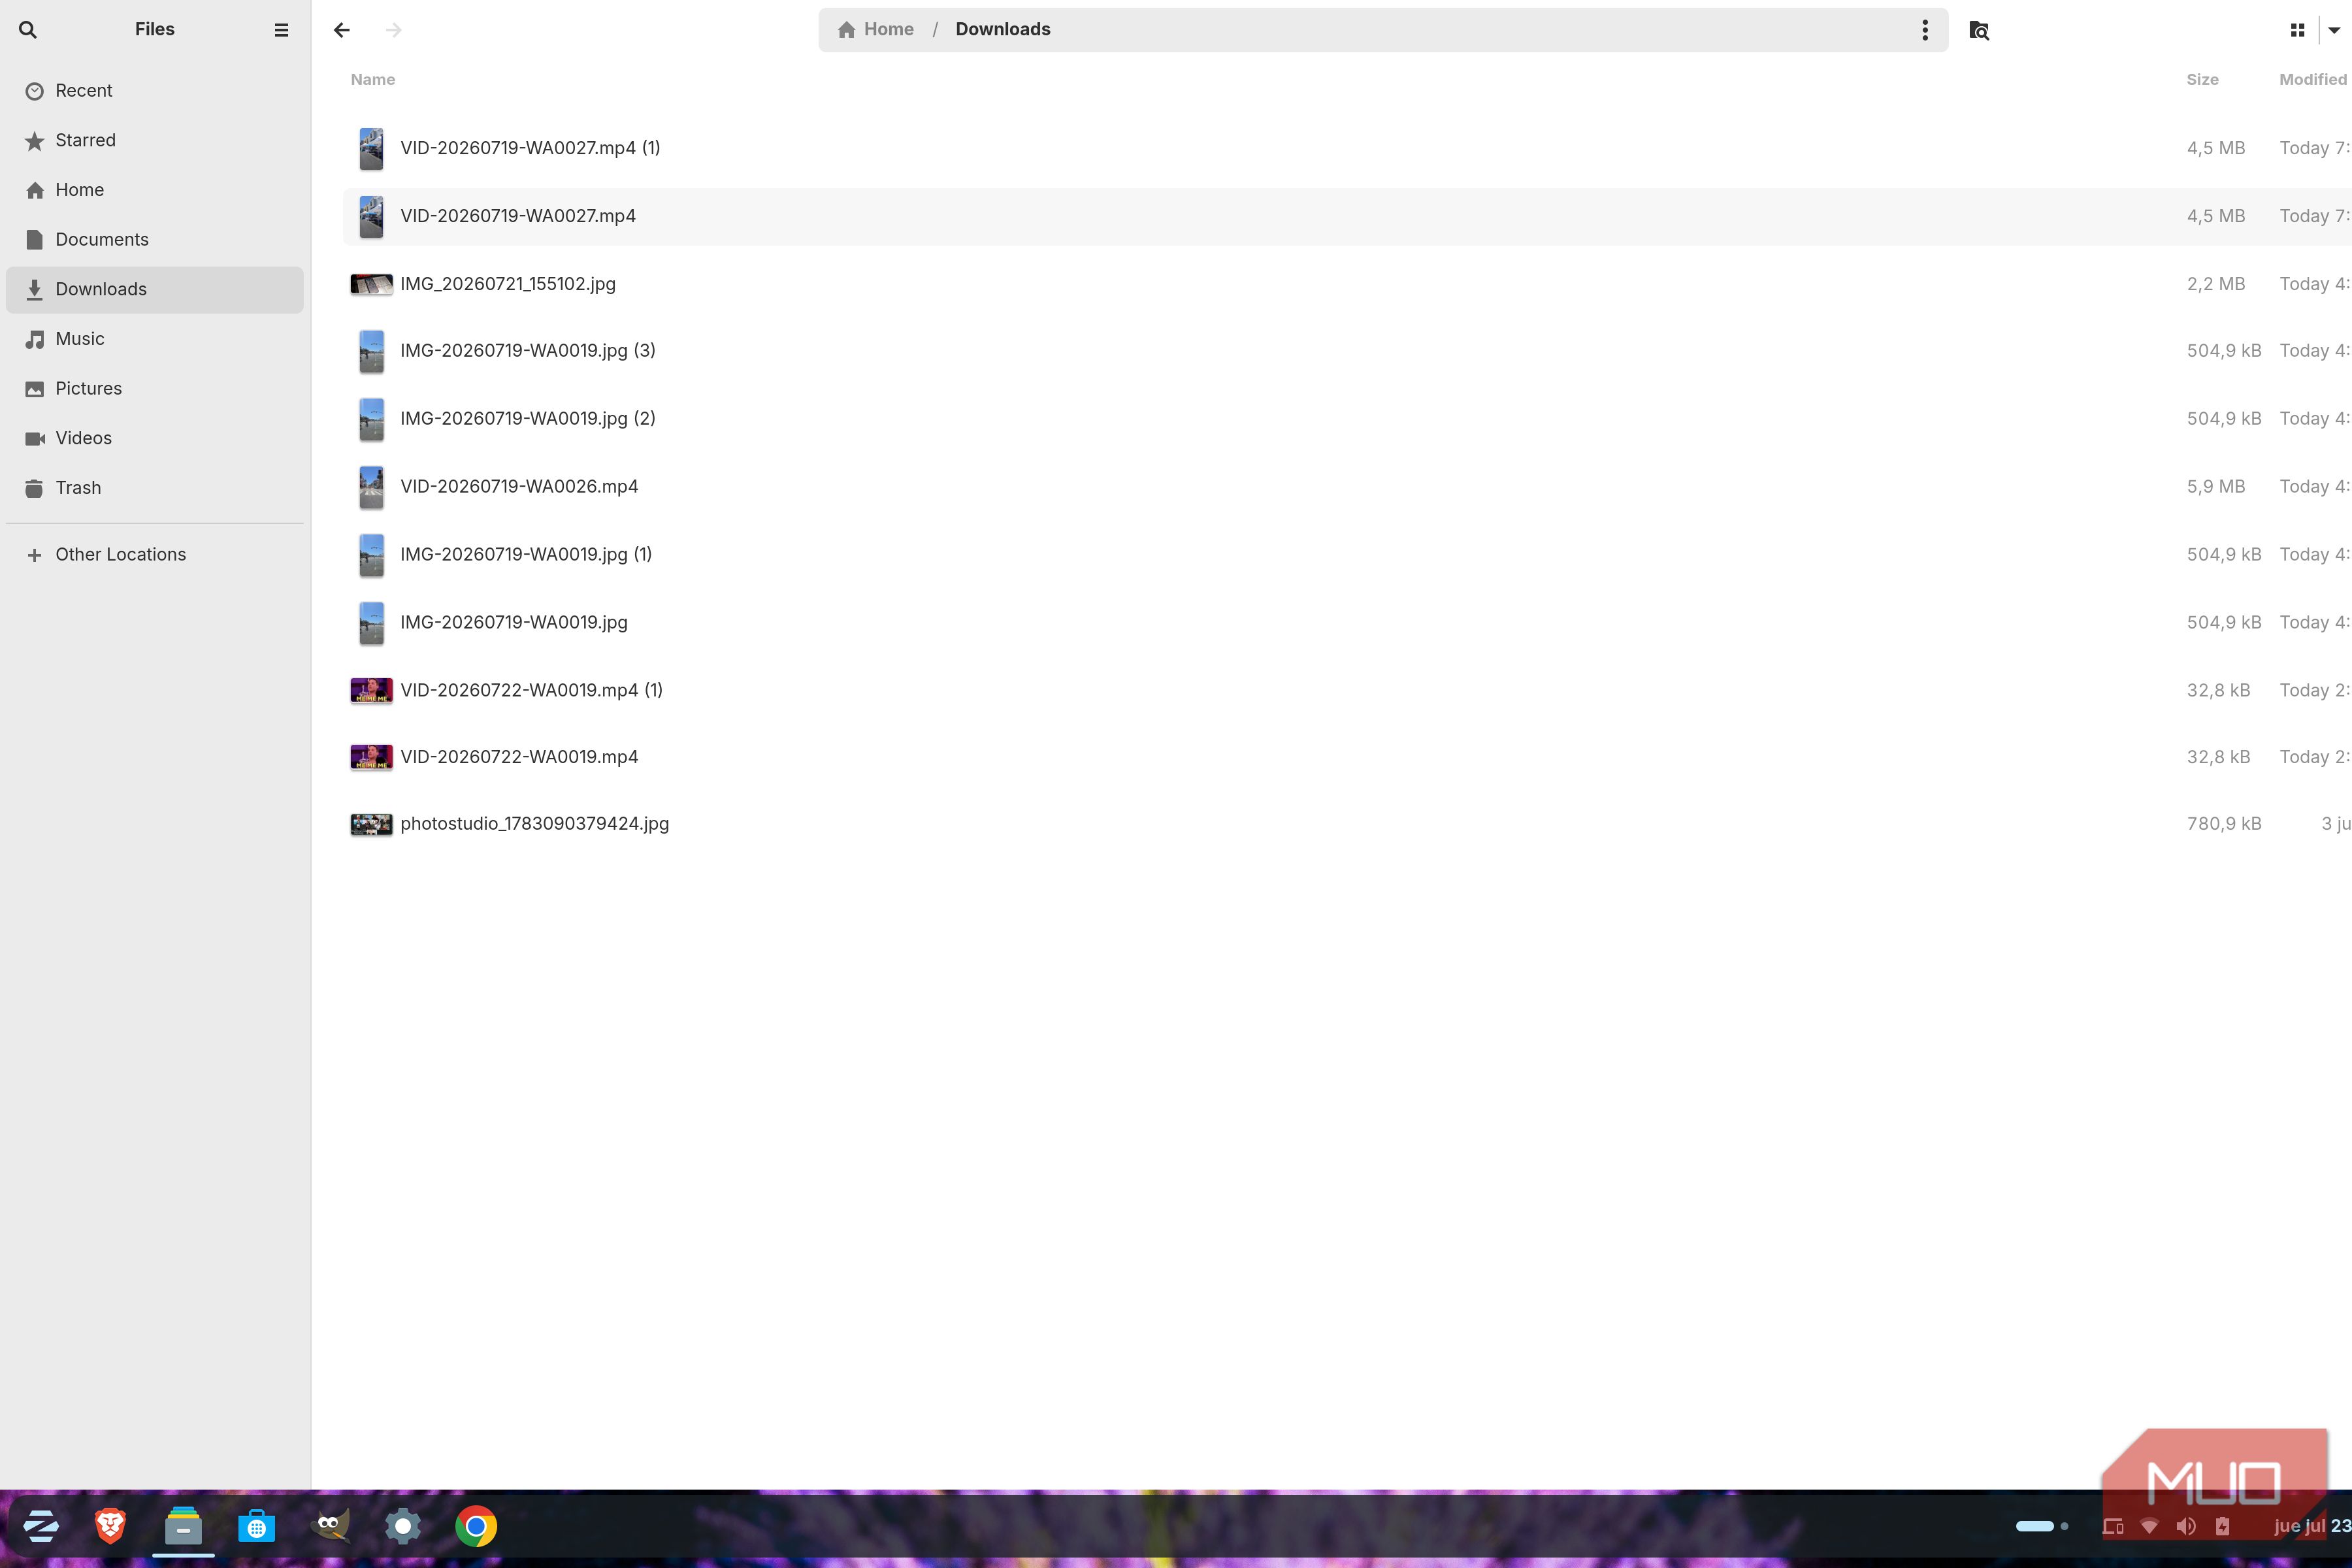Click the 780,9 kB size value
Image resolution: width=2352 pixels, height=1568 pixels.
2223,825
